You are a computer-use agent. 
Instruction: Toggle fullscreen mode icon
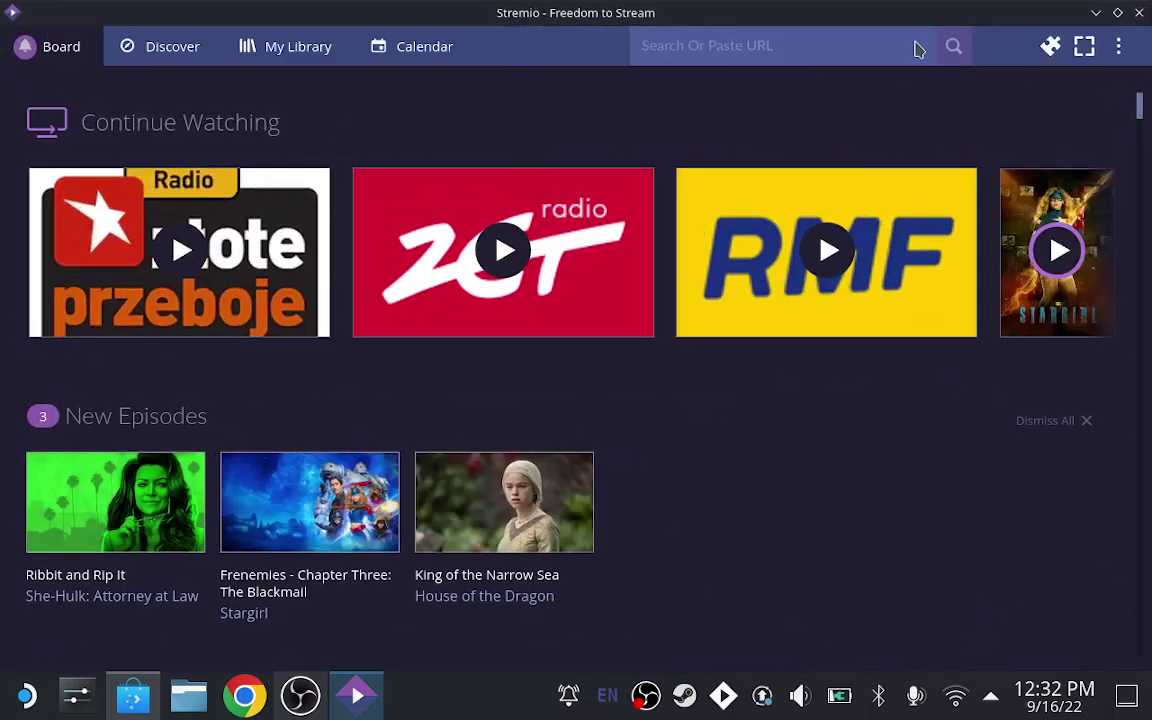point(1084,46)
